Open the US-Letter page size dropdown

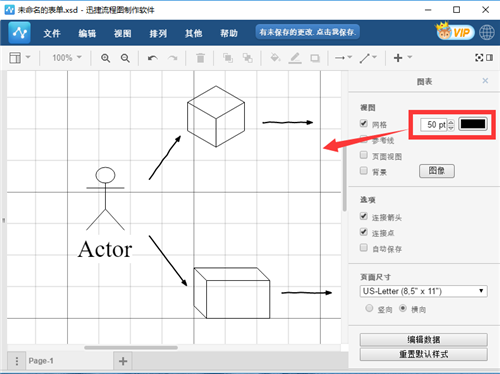coord(423,291)
